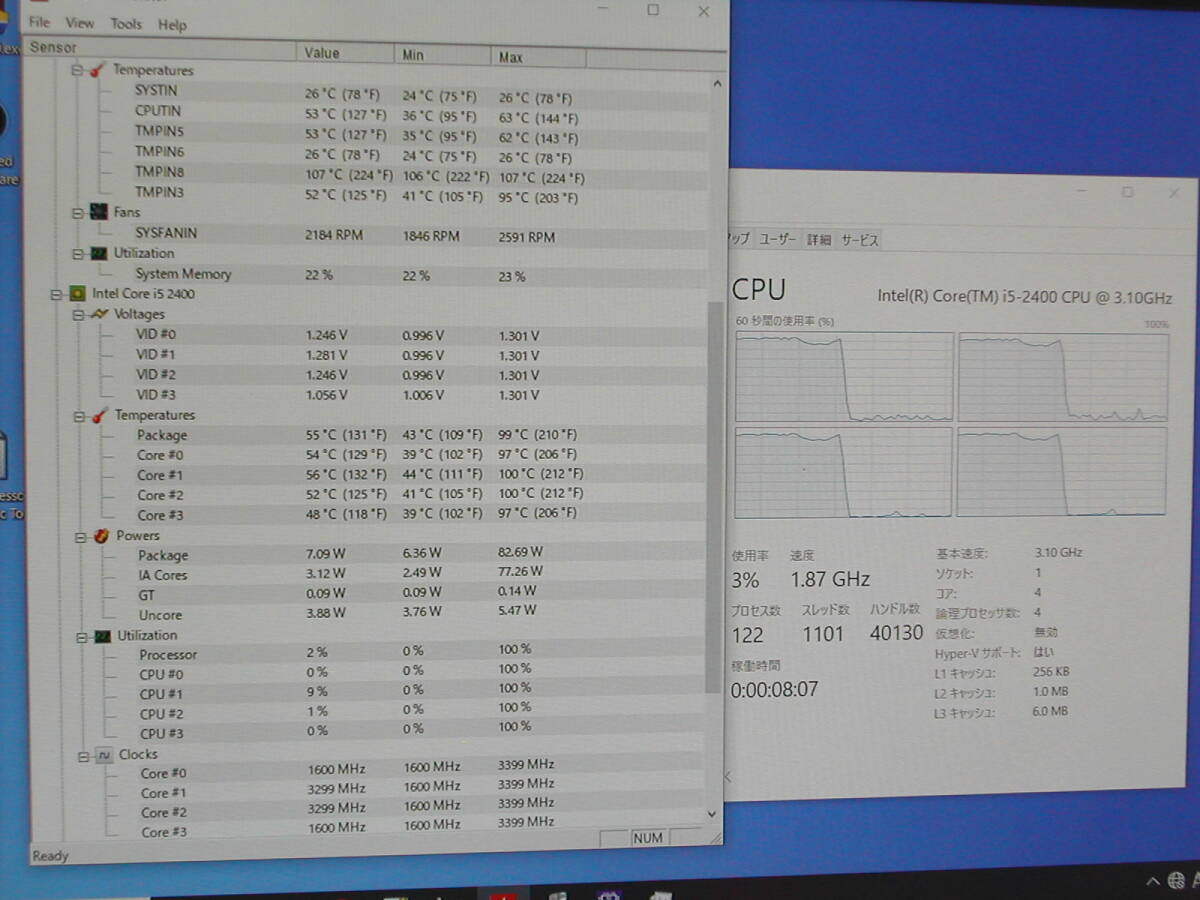1200x900 pixels.
Task: Open the Help menu
Action: pyautogui.click(x=172, y=25)
